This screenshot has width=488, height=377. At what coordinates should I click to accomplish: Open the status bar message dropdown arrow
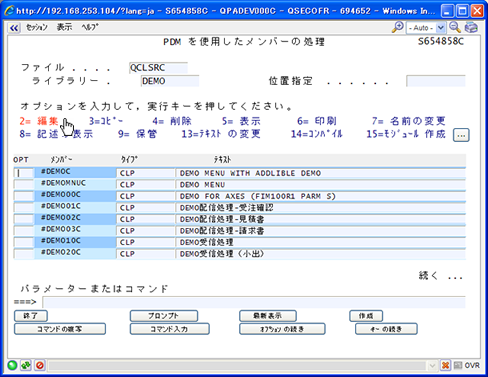[432, 366]
